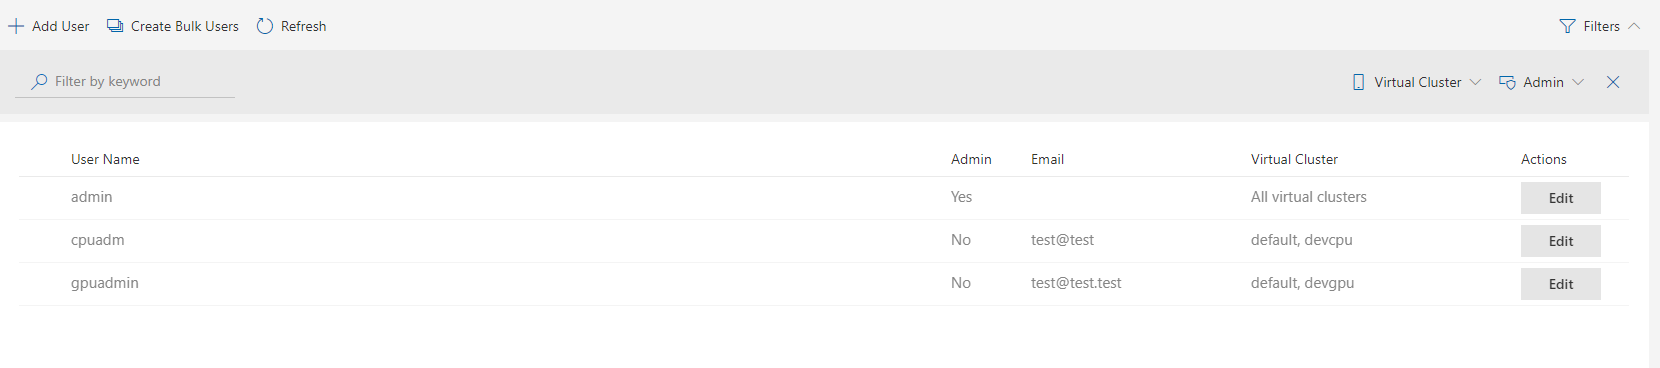Click the Admin filter icon
The image size is (1660, 368).
tap(1507, 82)
